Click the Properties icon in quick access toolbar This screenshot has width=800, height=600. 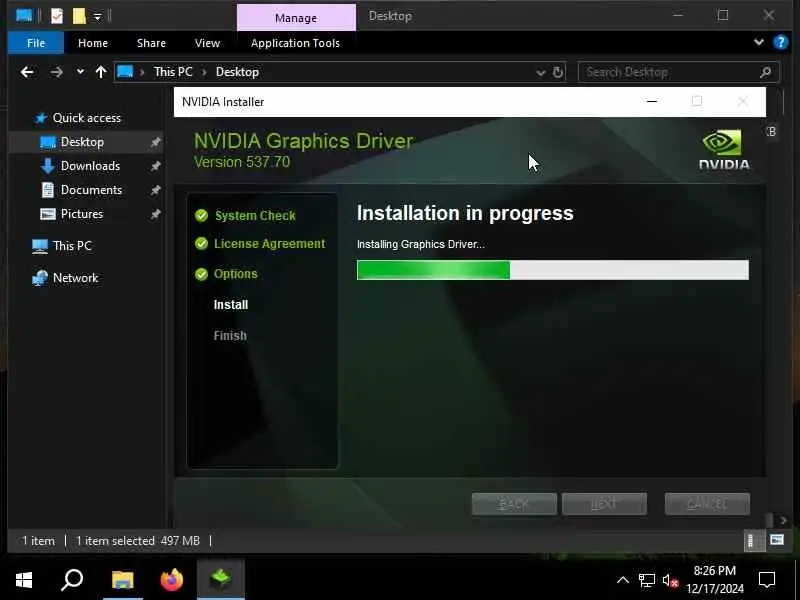[57, 16]
